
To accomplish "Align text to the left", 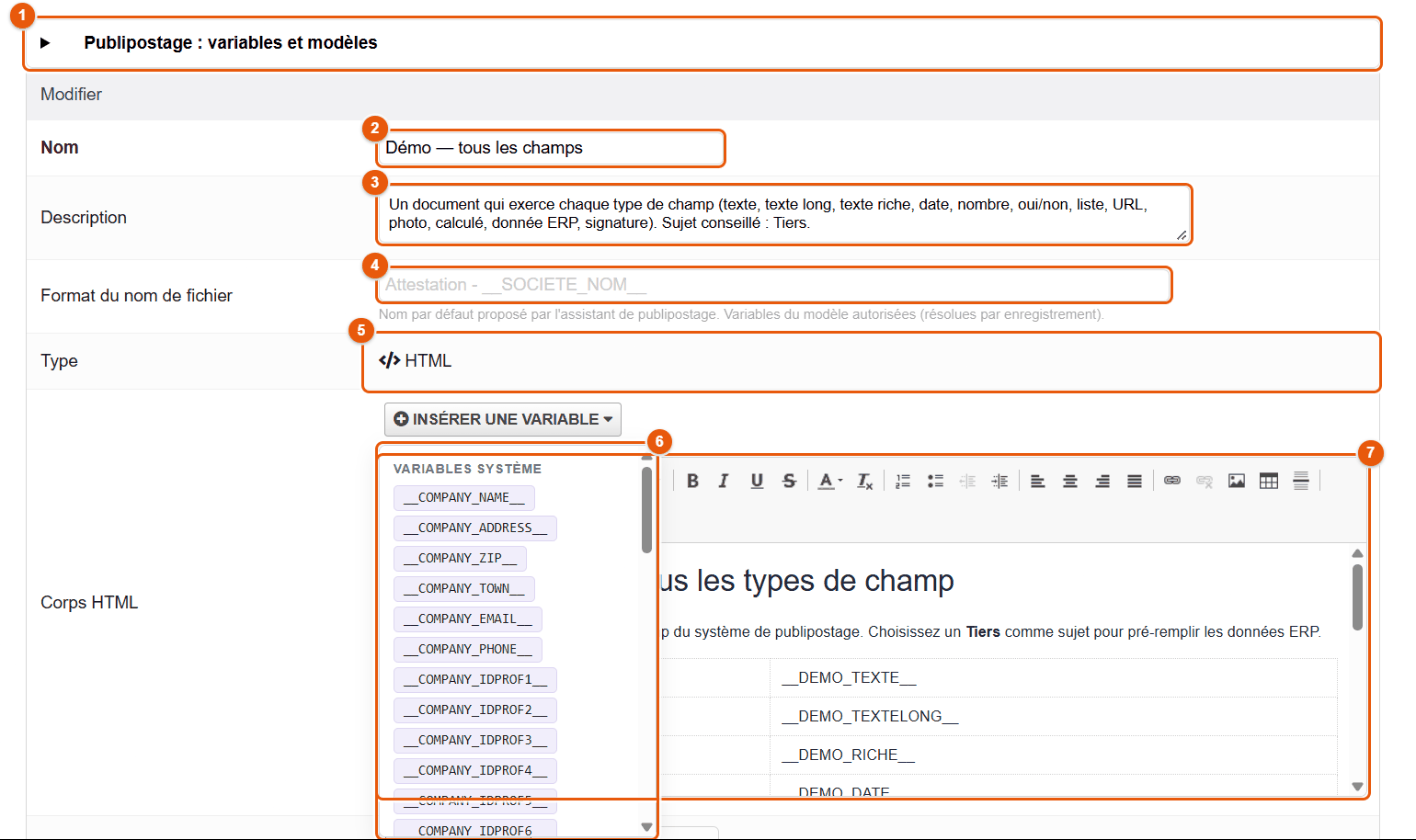I will pos(1038,481).
